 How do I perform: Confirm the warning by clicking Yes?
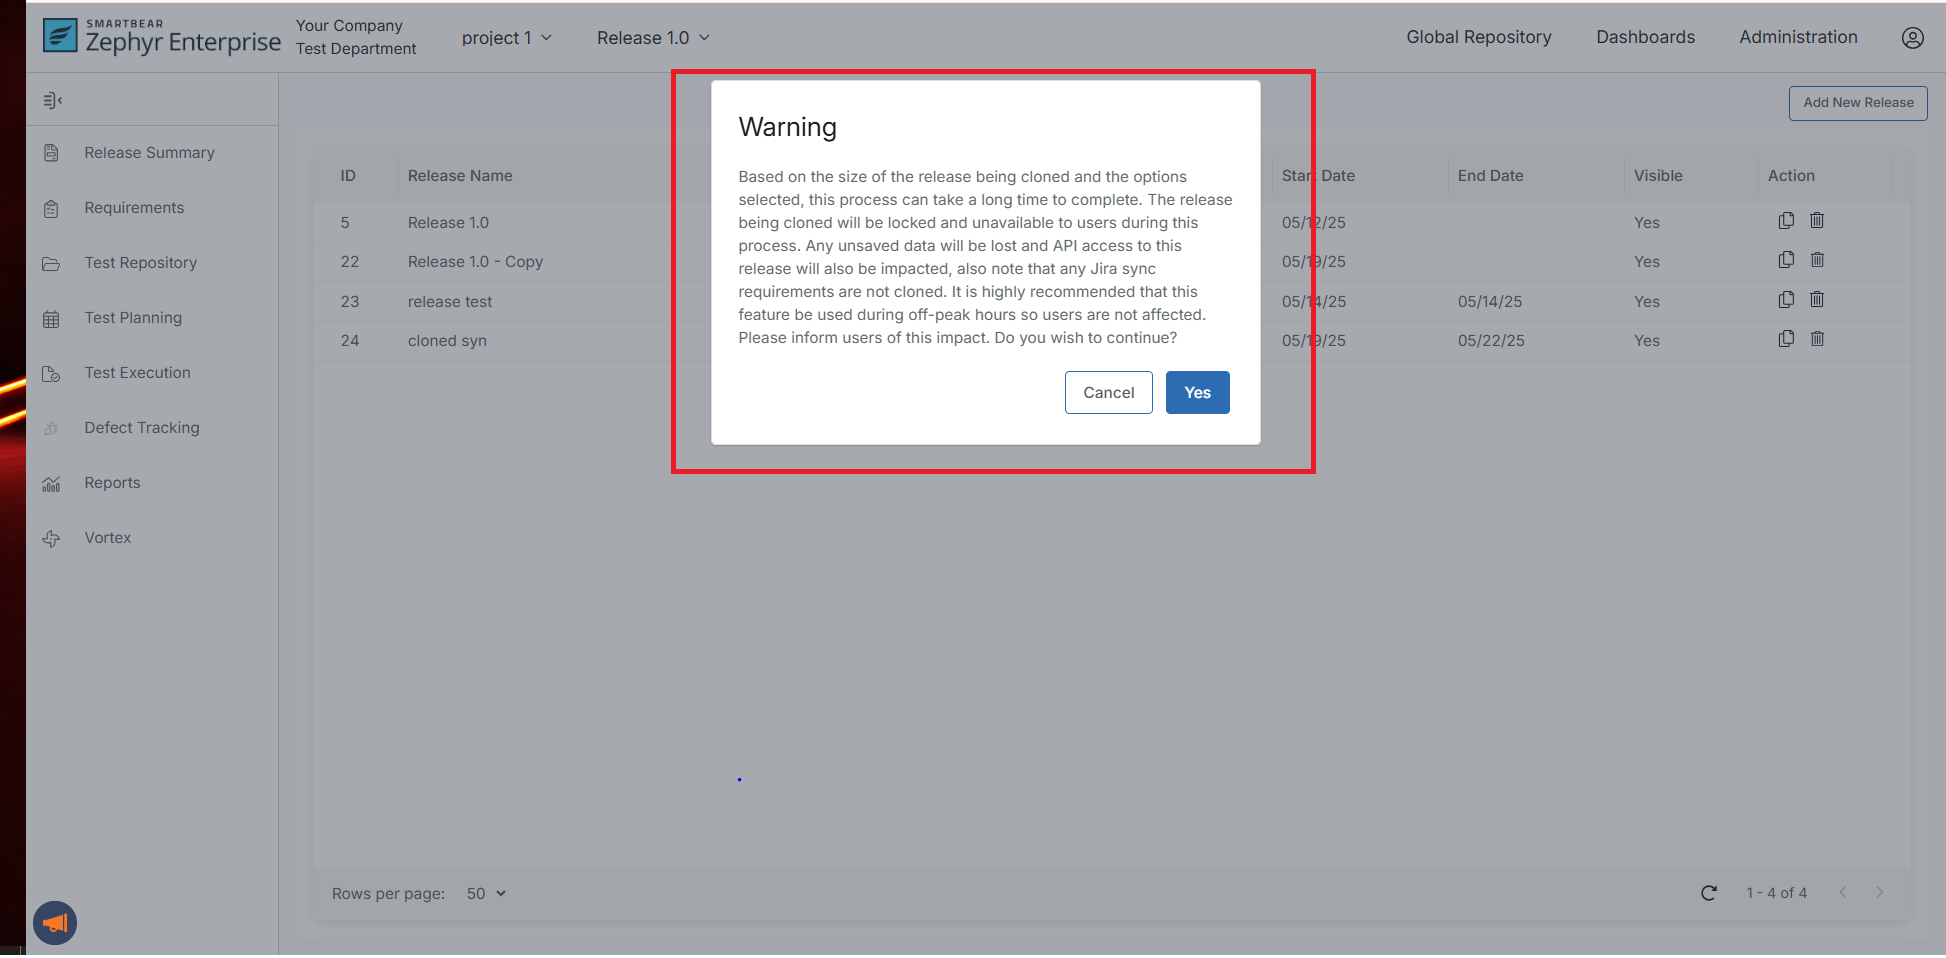click(1197, 393)
